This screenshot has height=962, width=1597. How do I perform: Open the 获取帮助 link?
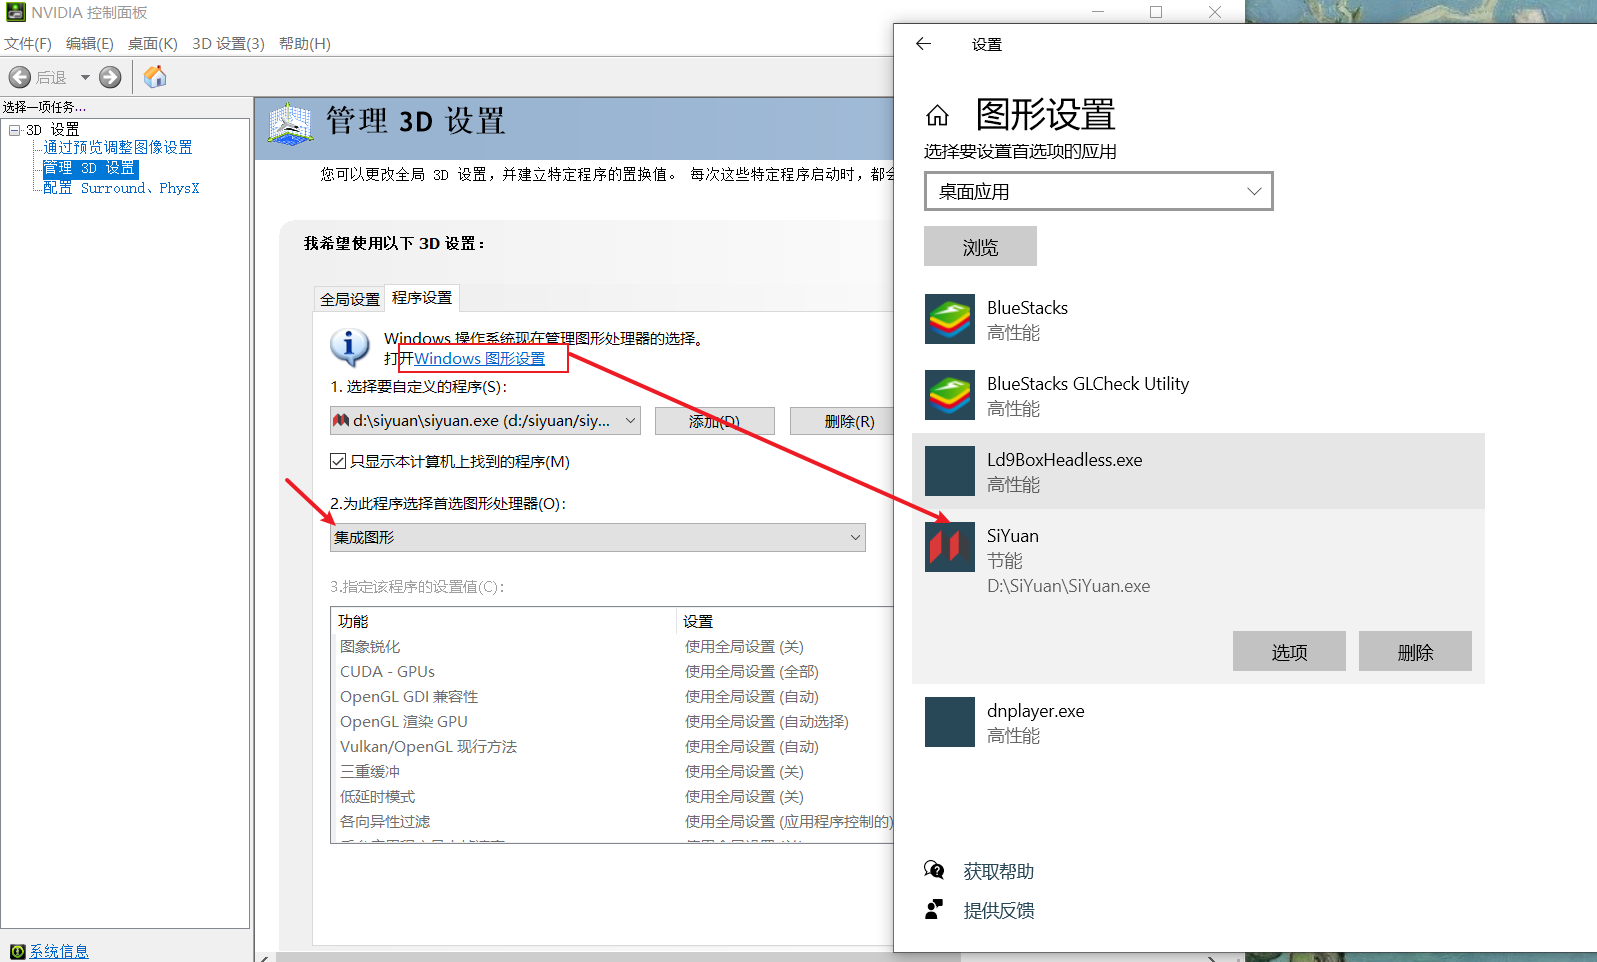click(x=999, y=871)
